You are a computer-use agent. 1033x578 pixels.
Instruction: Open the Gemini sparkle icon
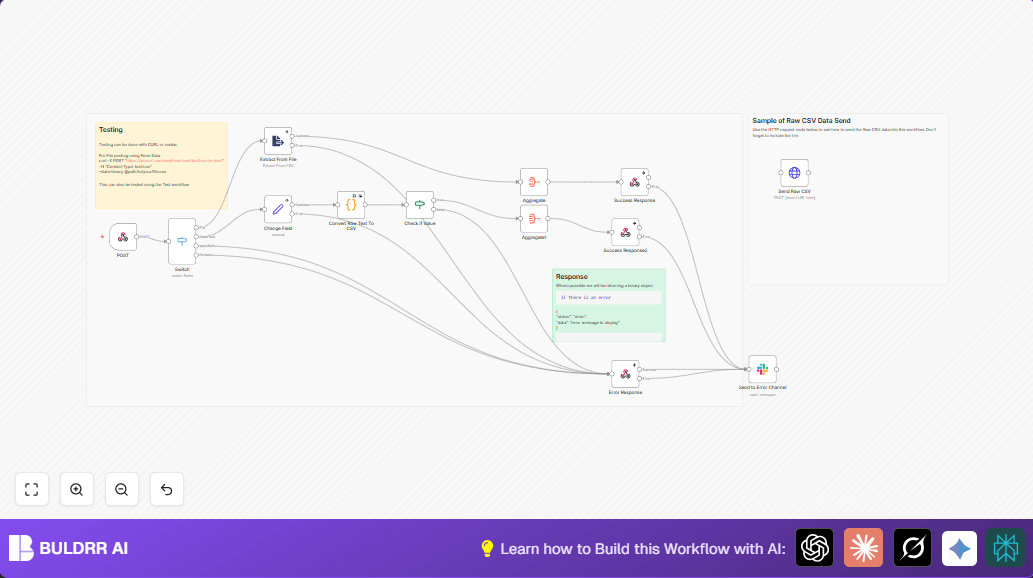(959, 548)
